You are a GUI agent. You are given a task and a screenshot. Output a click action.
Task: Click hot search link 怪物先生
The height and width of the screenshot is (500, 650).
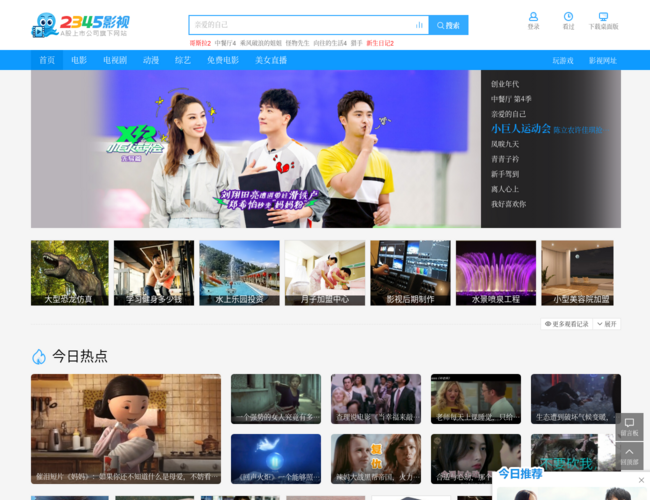pos(297,43)
